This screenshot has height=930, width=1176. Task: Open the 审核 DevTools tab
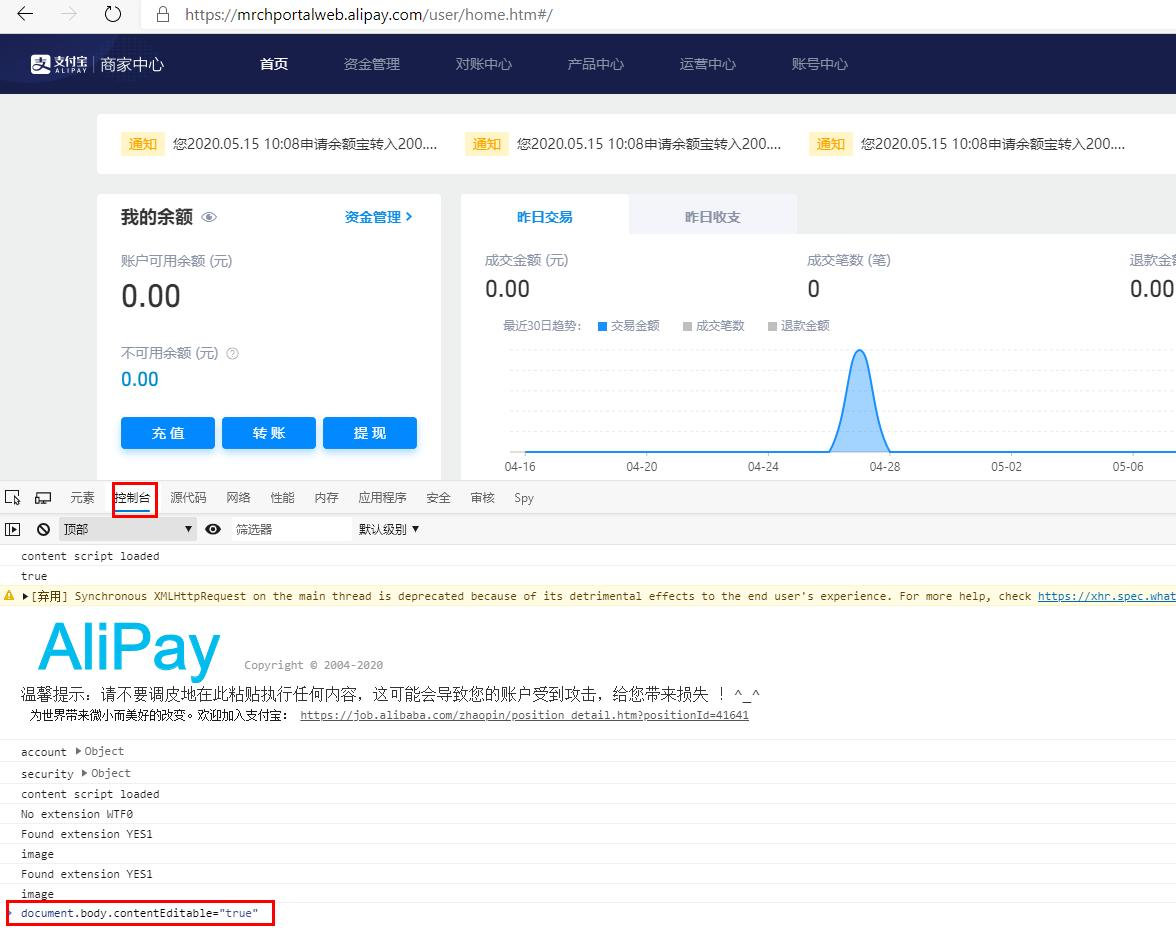click(x=483, y=498)
